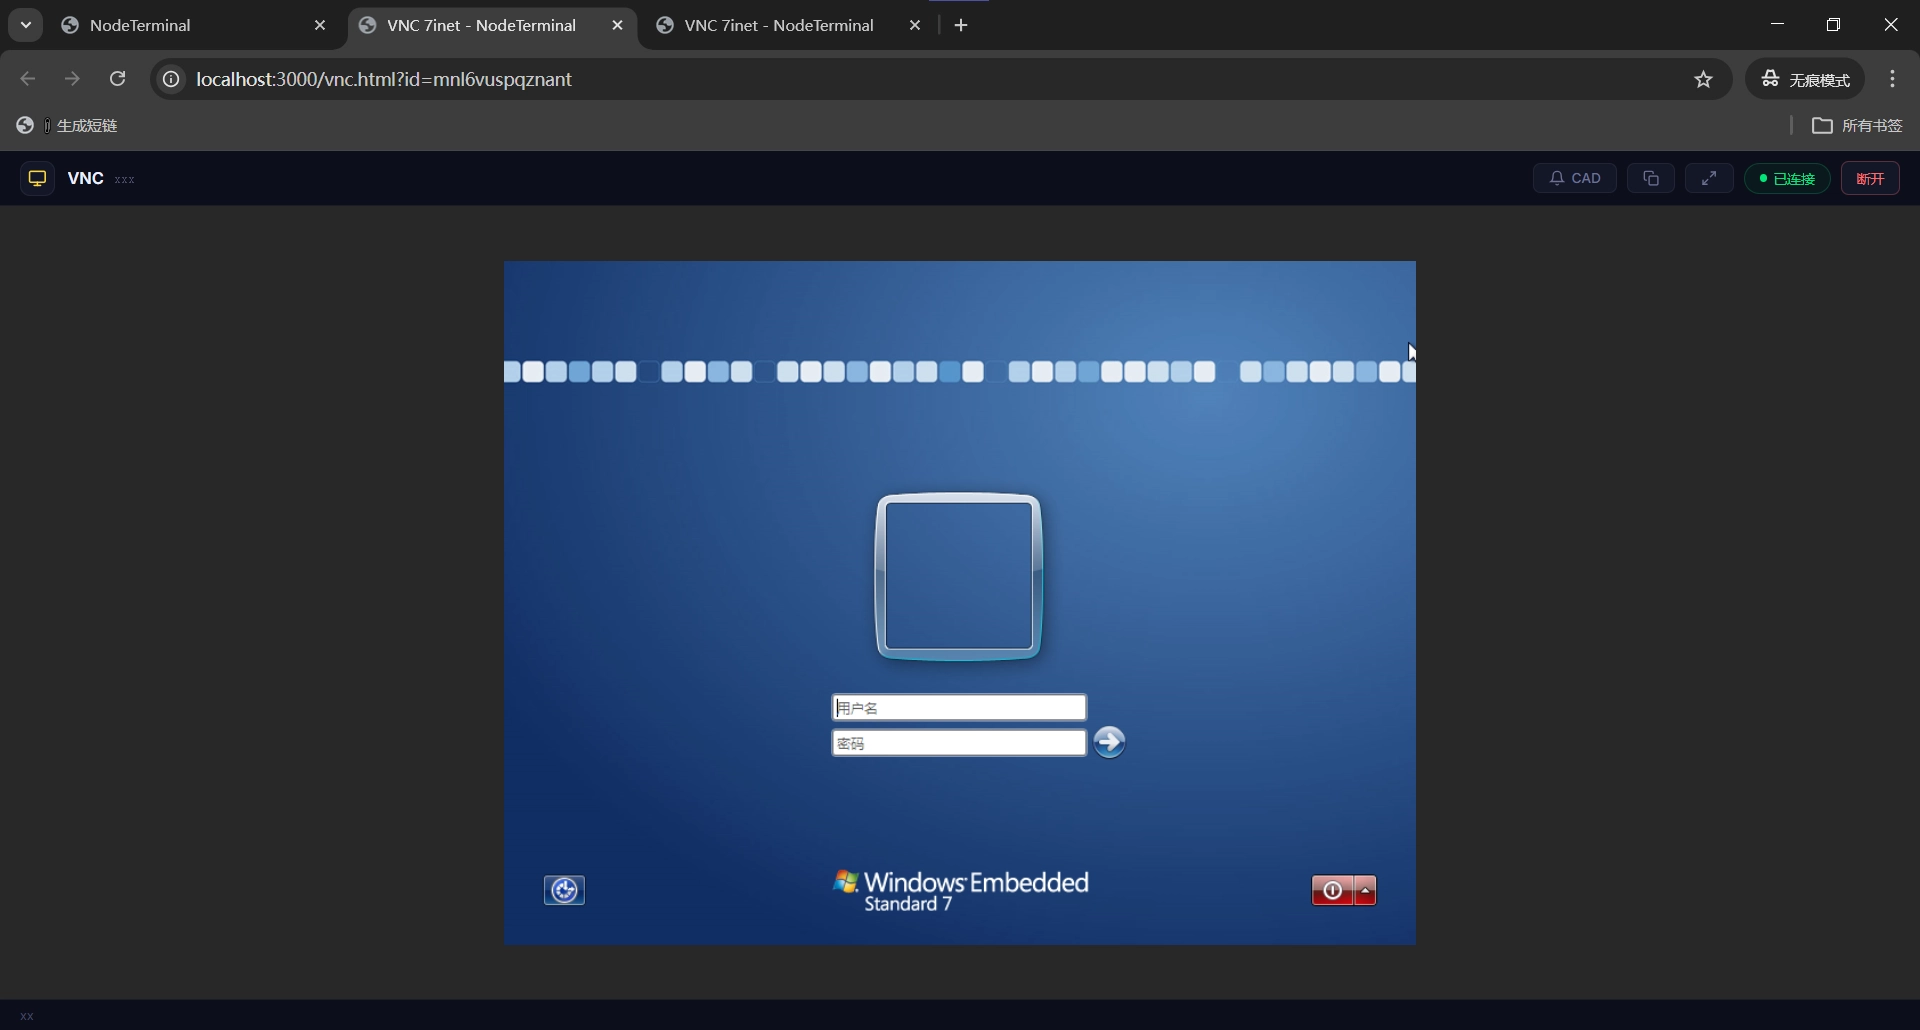
Task: Toggle VNC fullscreen mode icon
Action: [1709, 179]
